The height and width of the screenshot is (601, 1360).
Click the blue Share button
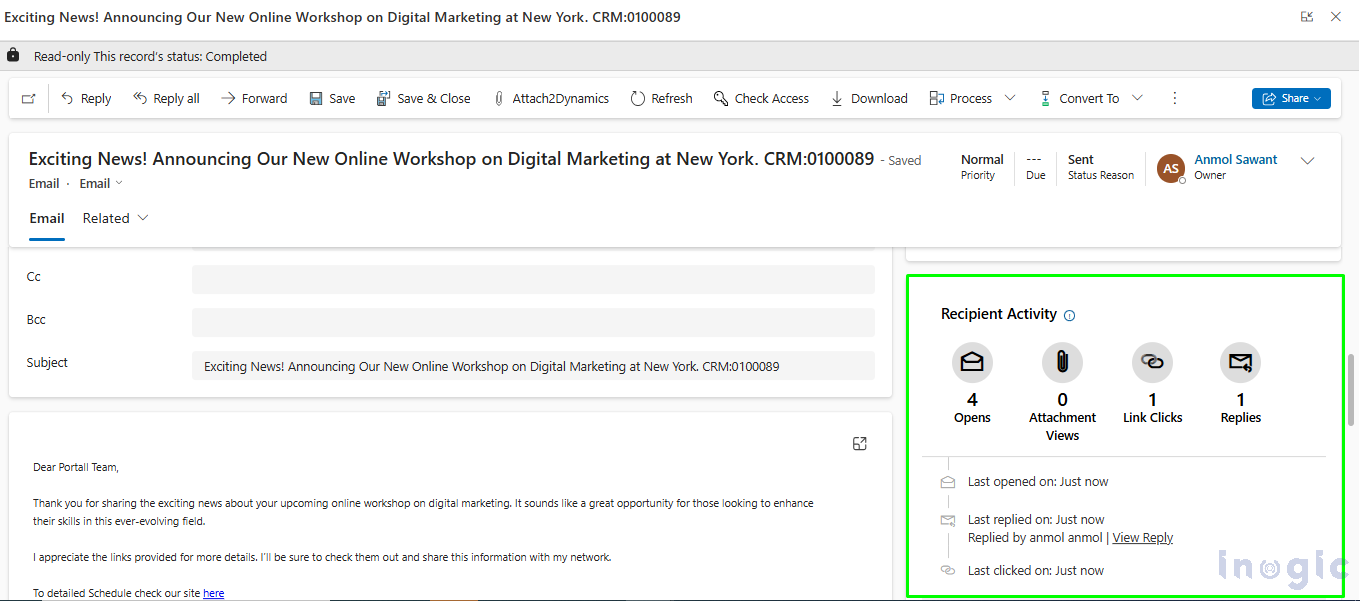(1291, 98)
